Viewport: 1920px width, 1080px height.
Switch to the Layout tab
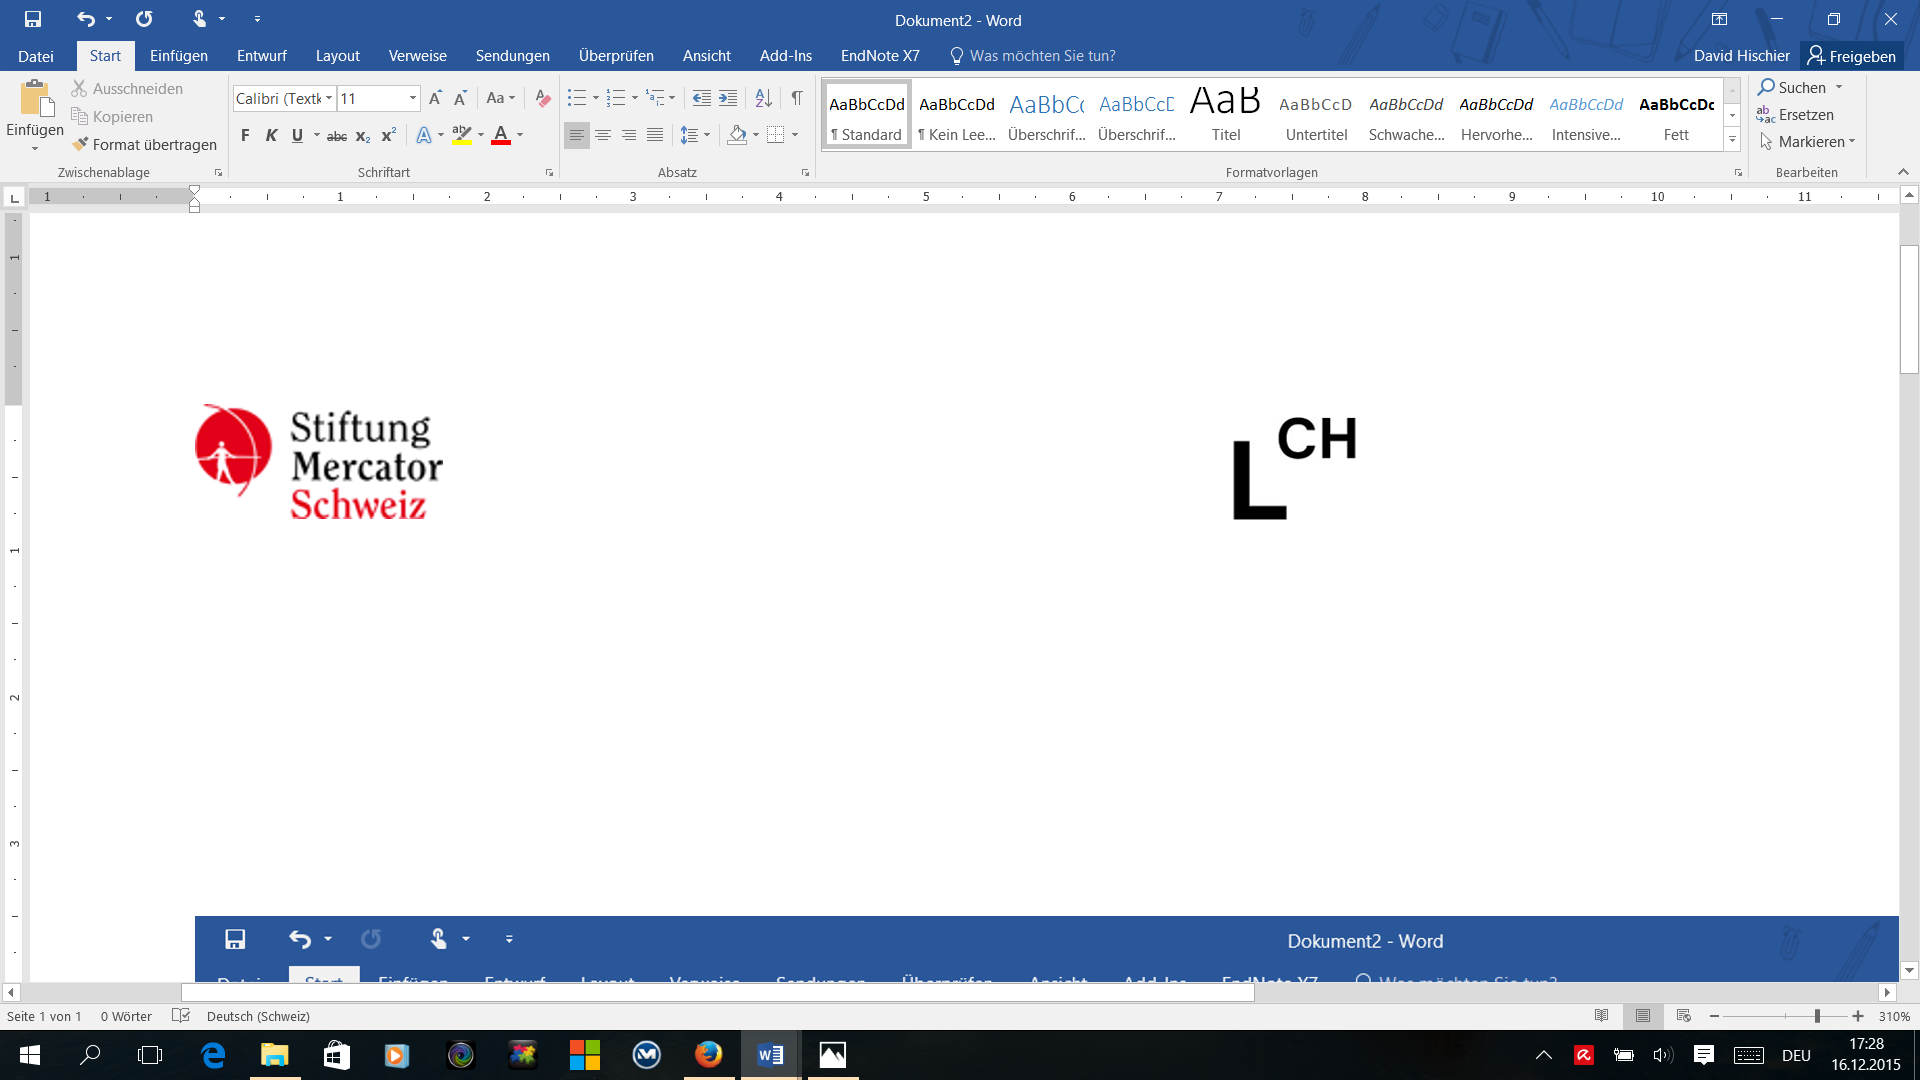coord(338,56)
